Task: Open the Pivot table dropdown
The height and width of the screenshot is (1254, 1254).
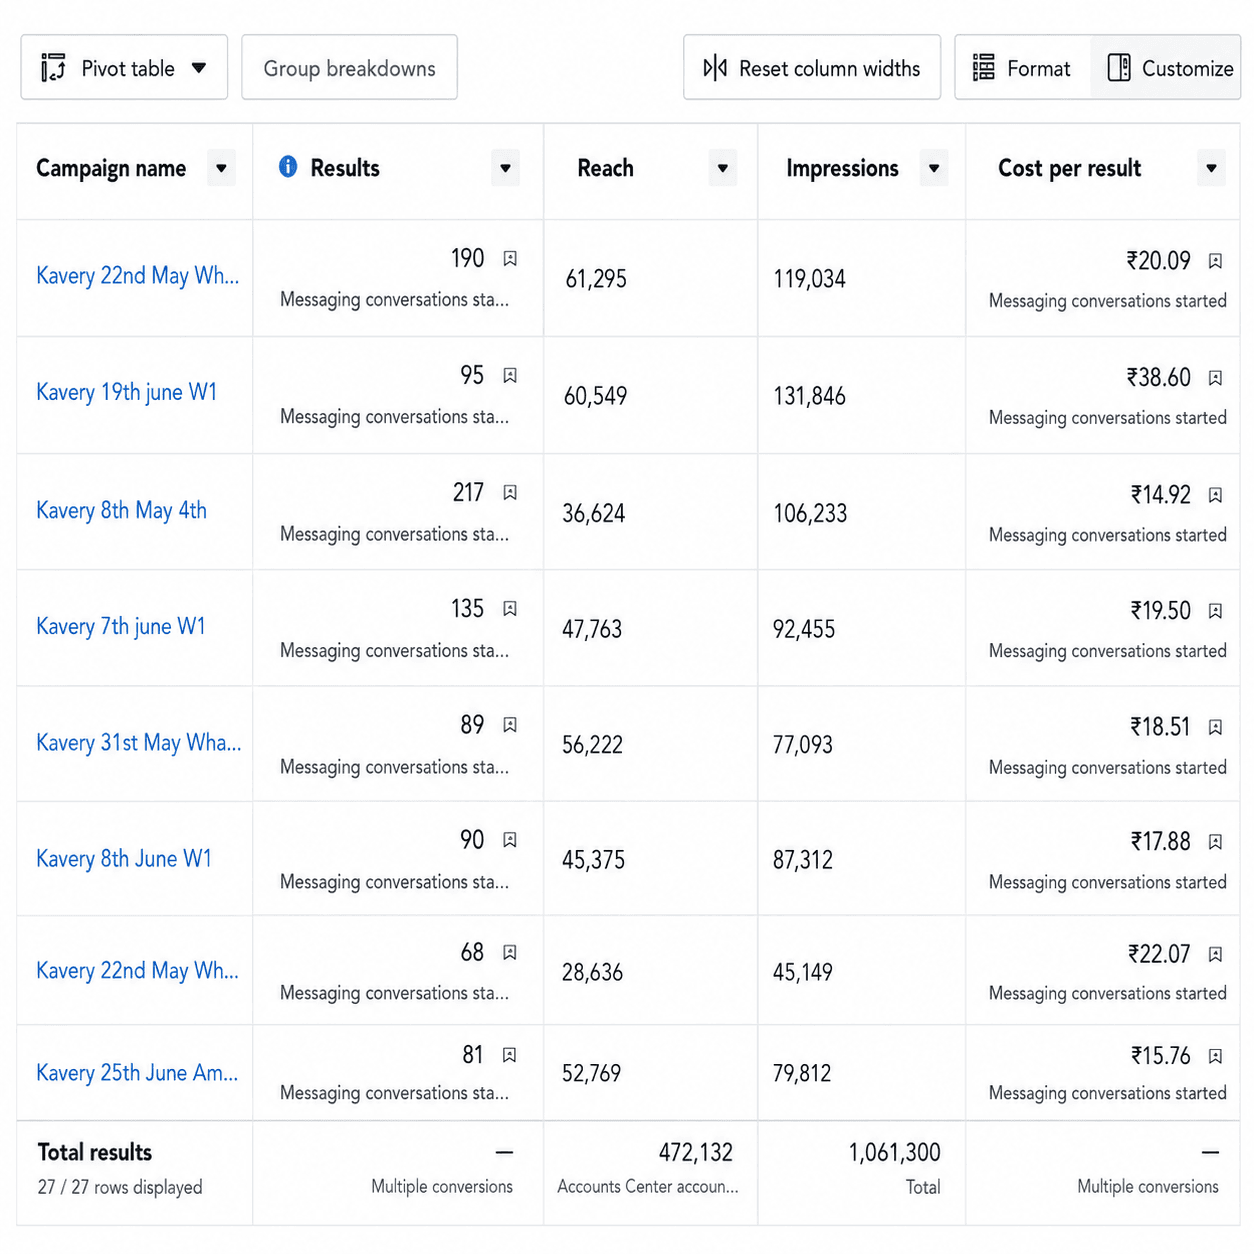Action: point(124,68)
